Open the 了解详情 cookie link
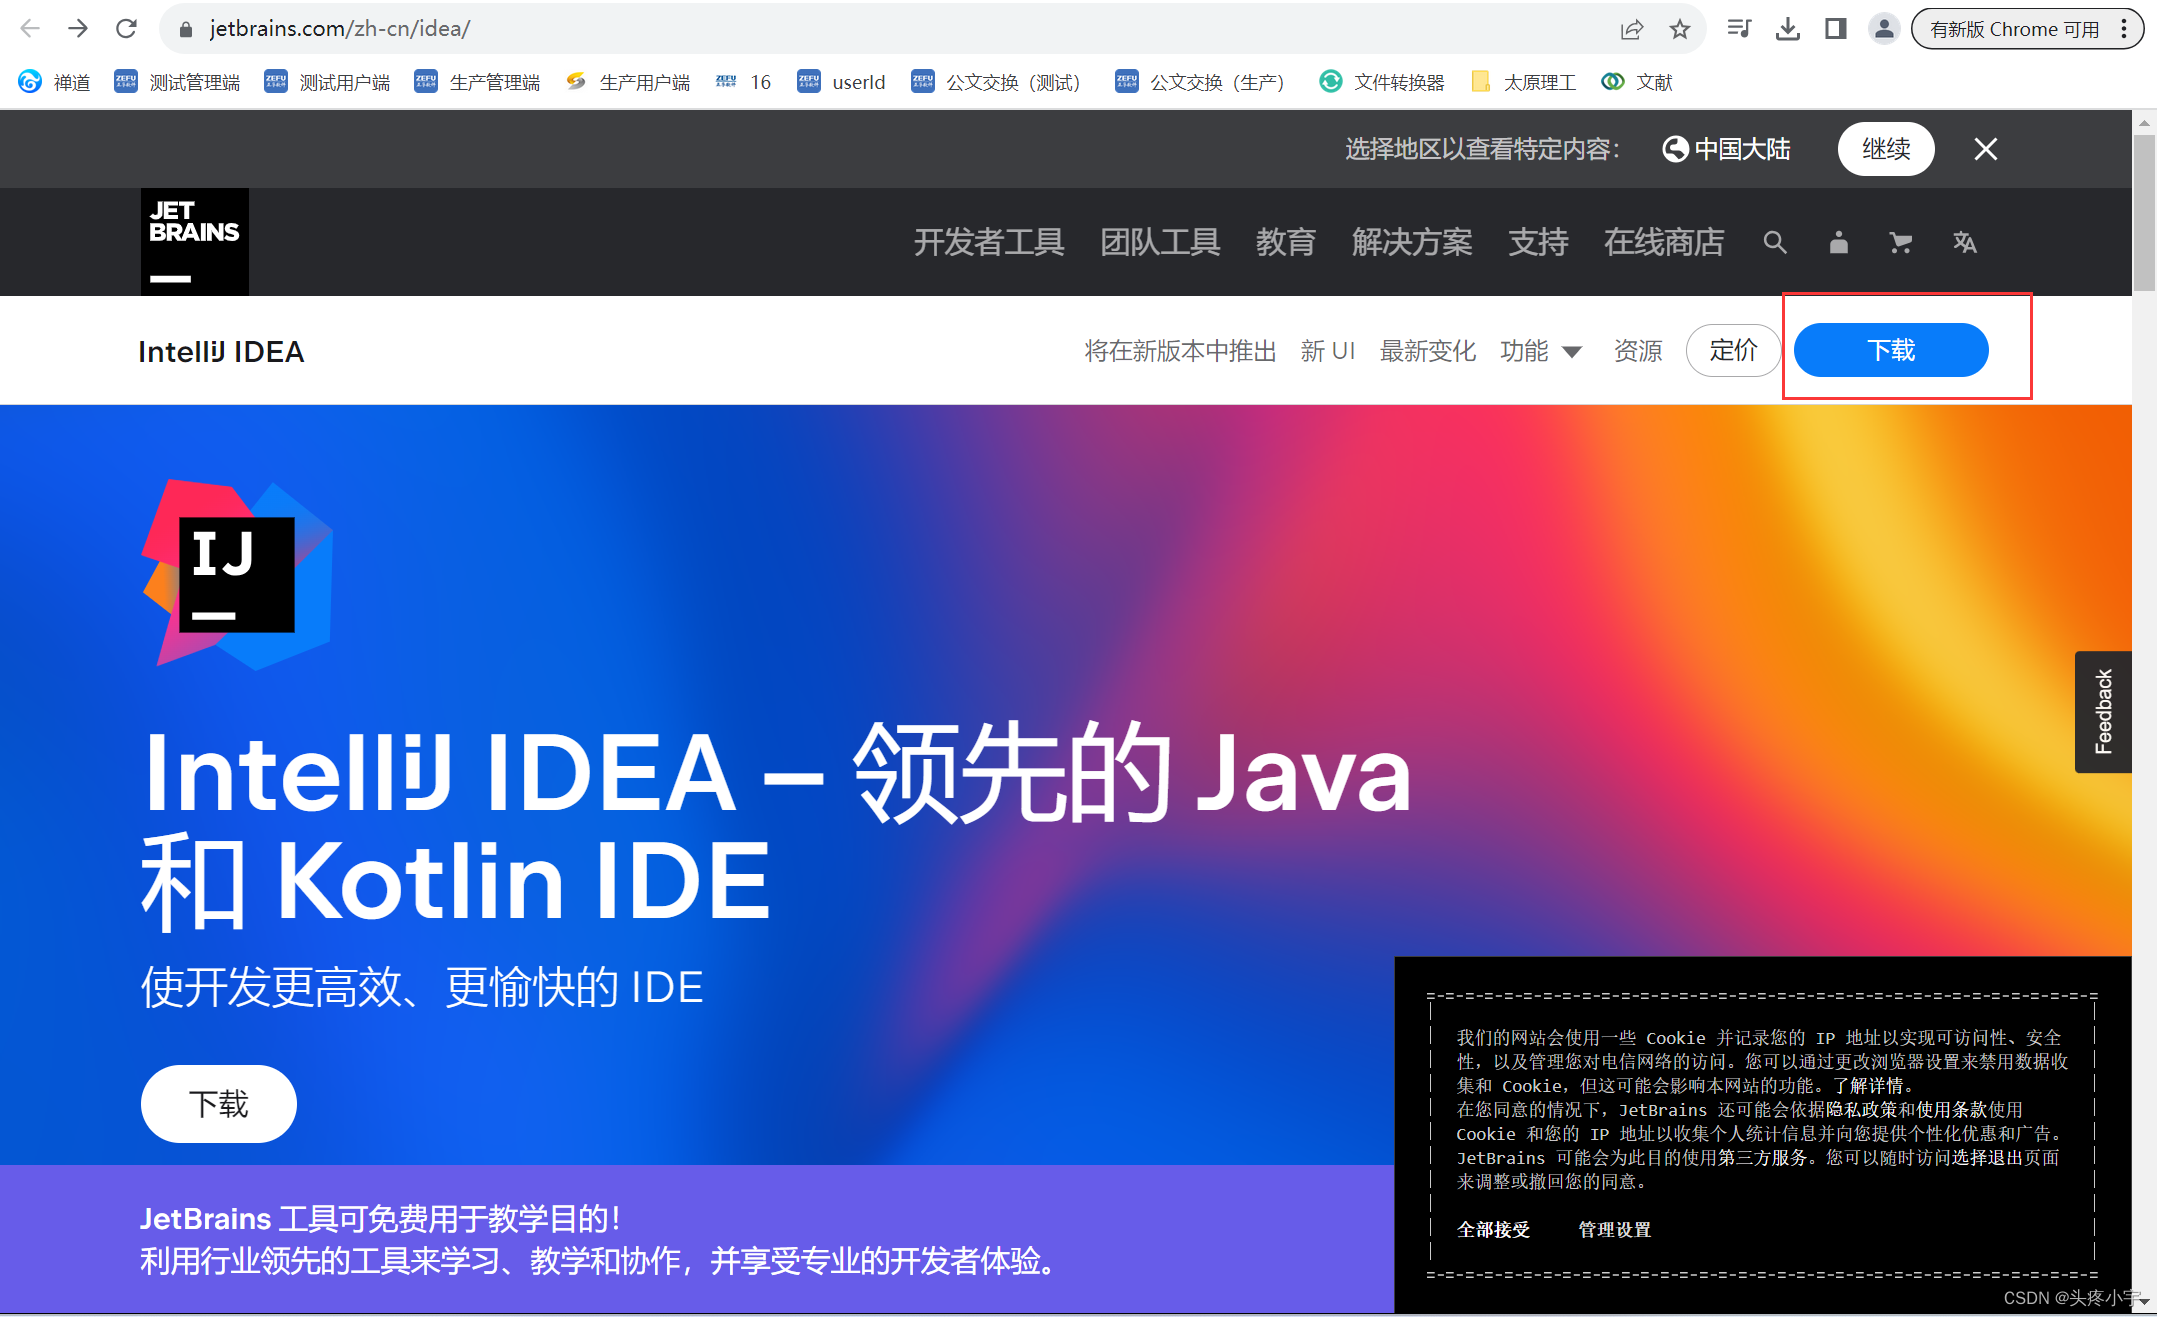This screenshot has width=2157, height=1317. coord(1867,1085)
